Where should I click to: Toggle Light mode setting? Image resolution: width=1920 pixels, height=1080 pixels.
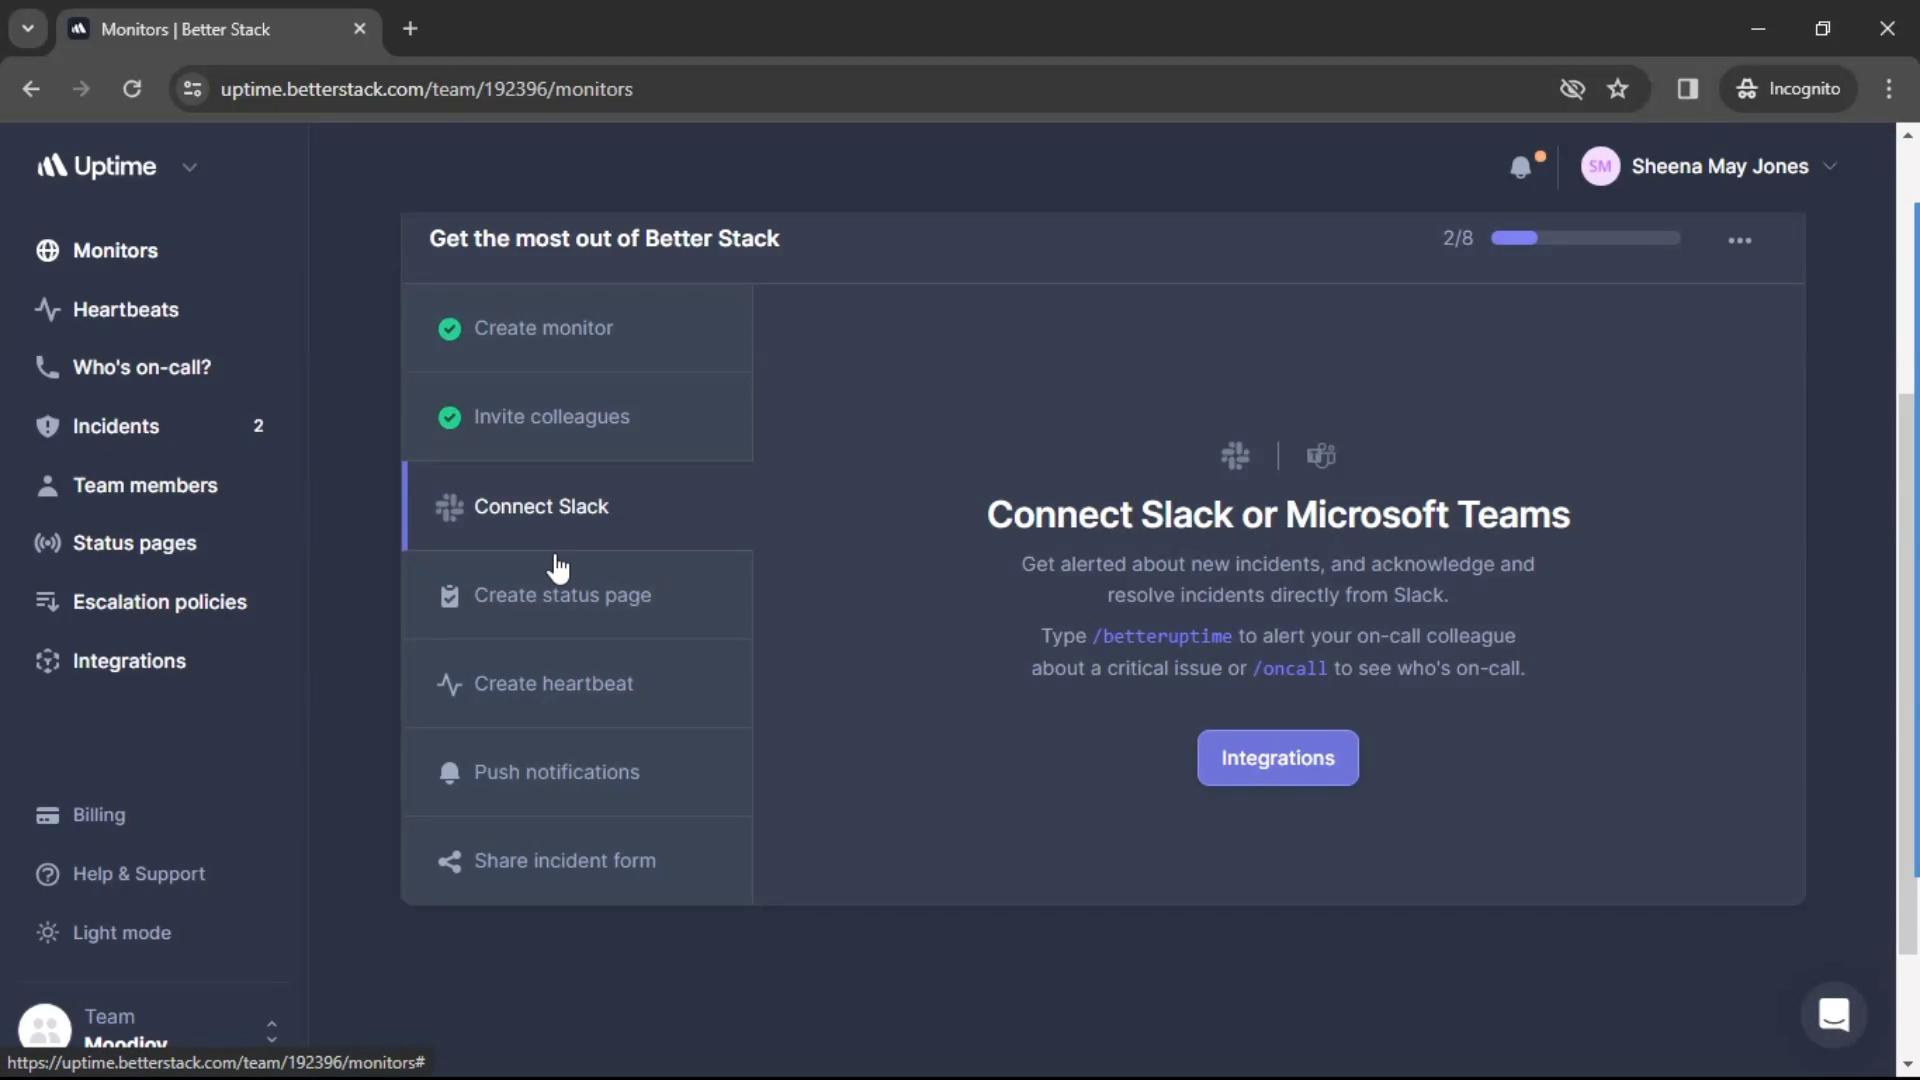tap(121, 931)
